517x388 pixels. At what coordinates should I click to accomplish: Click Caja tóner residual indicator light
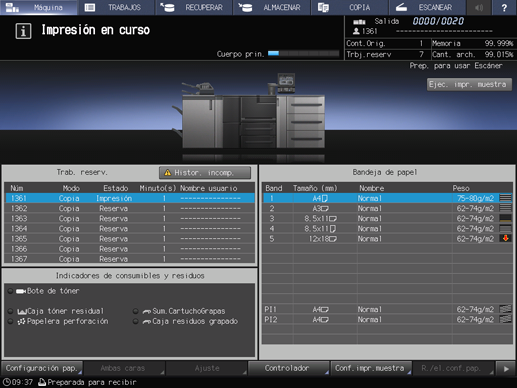tap(10, 311)
